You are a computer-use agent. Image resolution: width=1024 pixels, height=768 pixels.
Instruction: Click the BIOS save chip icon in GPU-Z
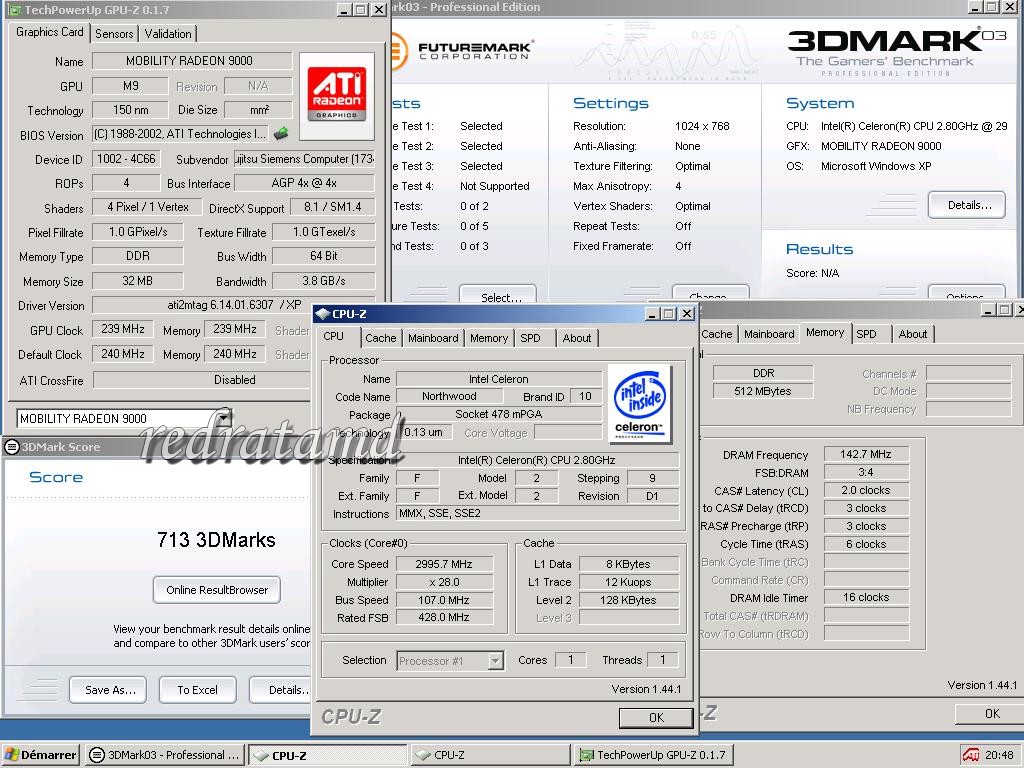281,133
